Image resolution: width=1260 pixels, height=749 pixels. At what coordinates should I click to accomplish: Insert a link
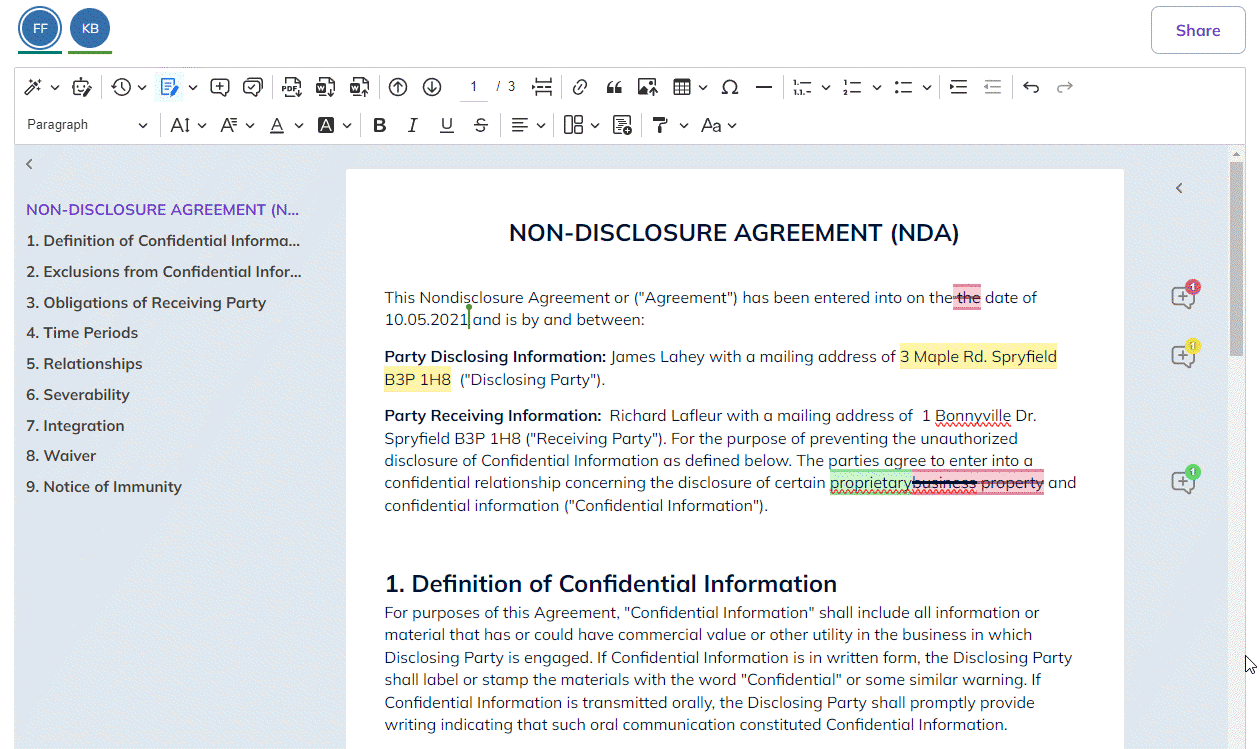point(580,87)
